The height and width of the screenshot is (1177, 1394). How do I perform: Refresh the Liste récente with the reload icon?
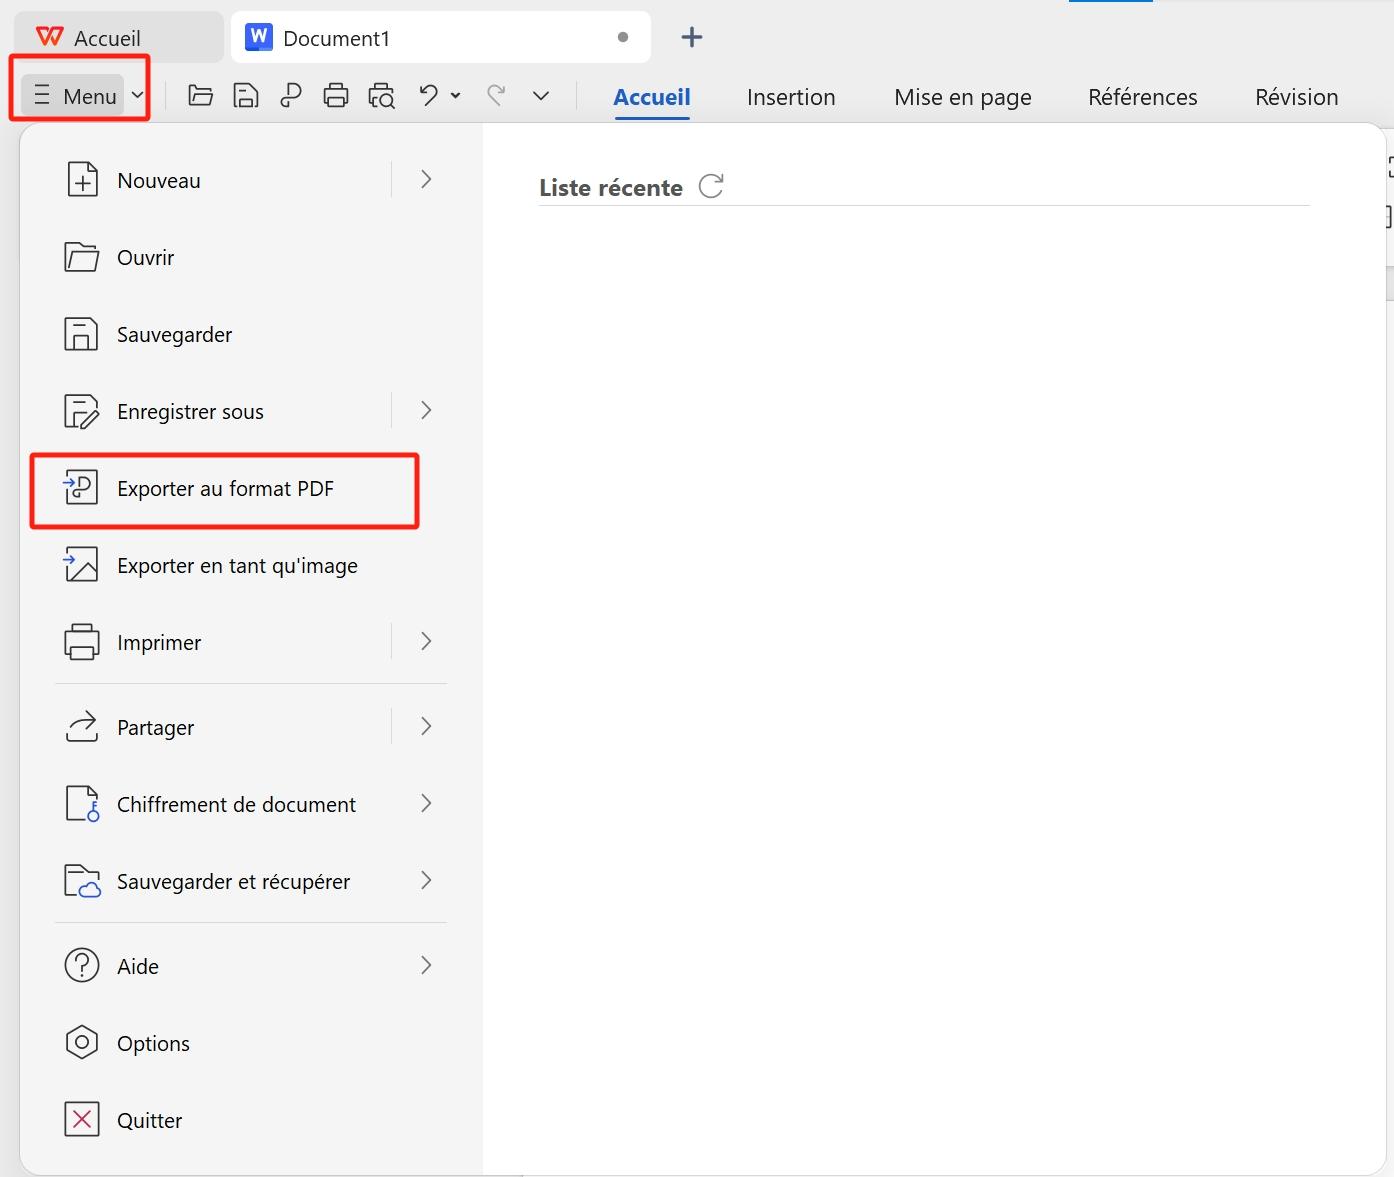[710, 185]
